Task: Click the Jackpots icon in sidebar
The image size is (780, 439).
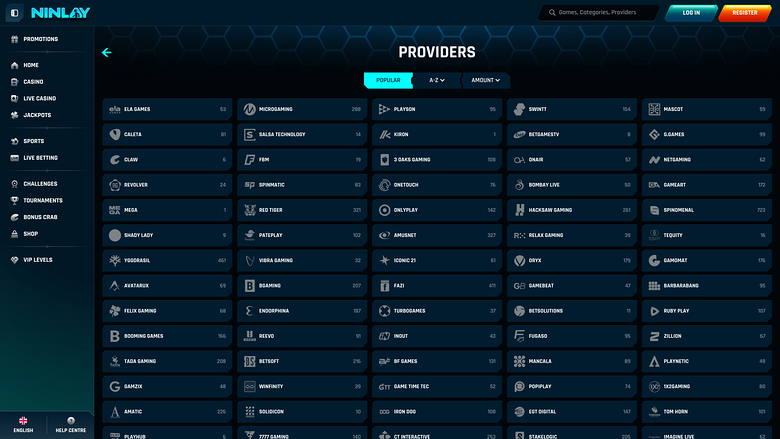Action: click(14, 115)
